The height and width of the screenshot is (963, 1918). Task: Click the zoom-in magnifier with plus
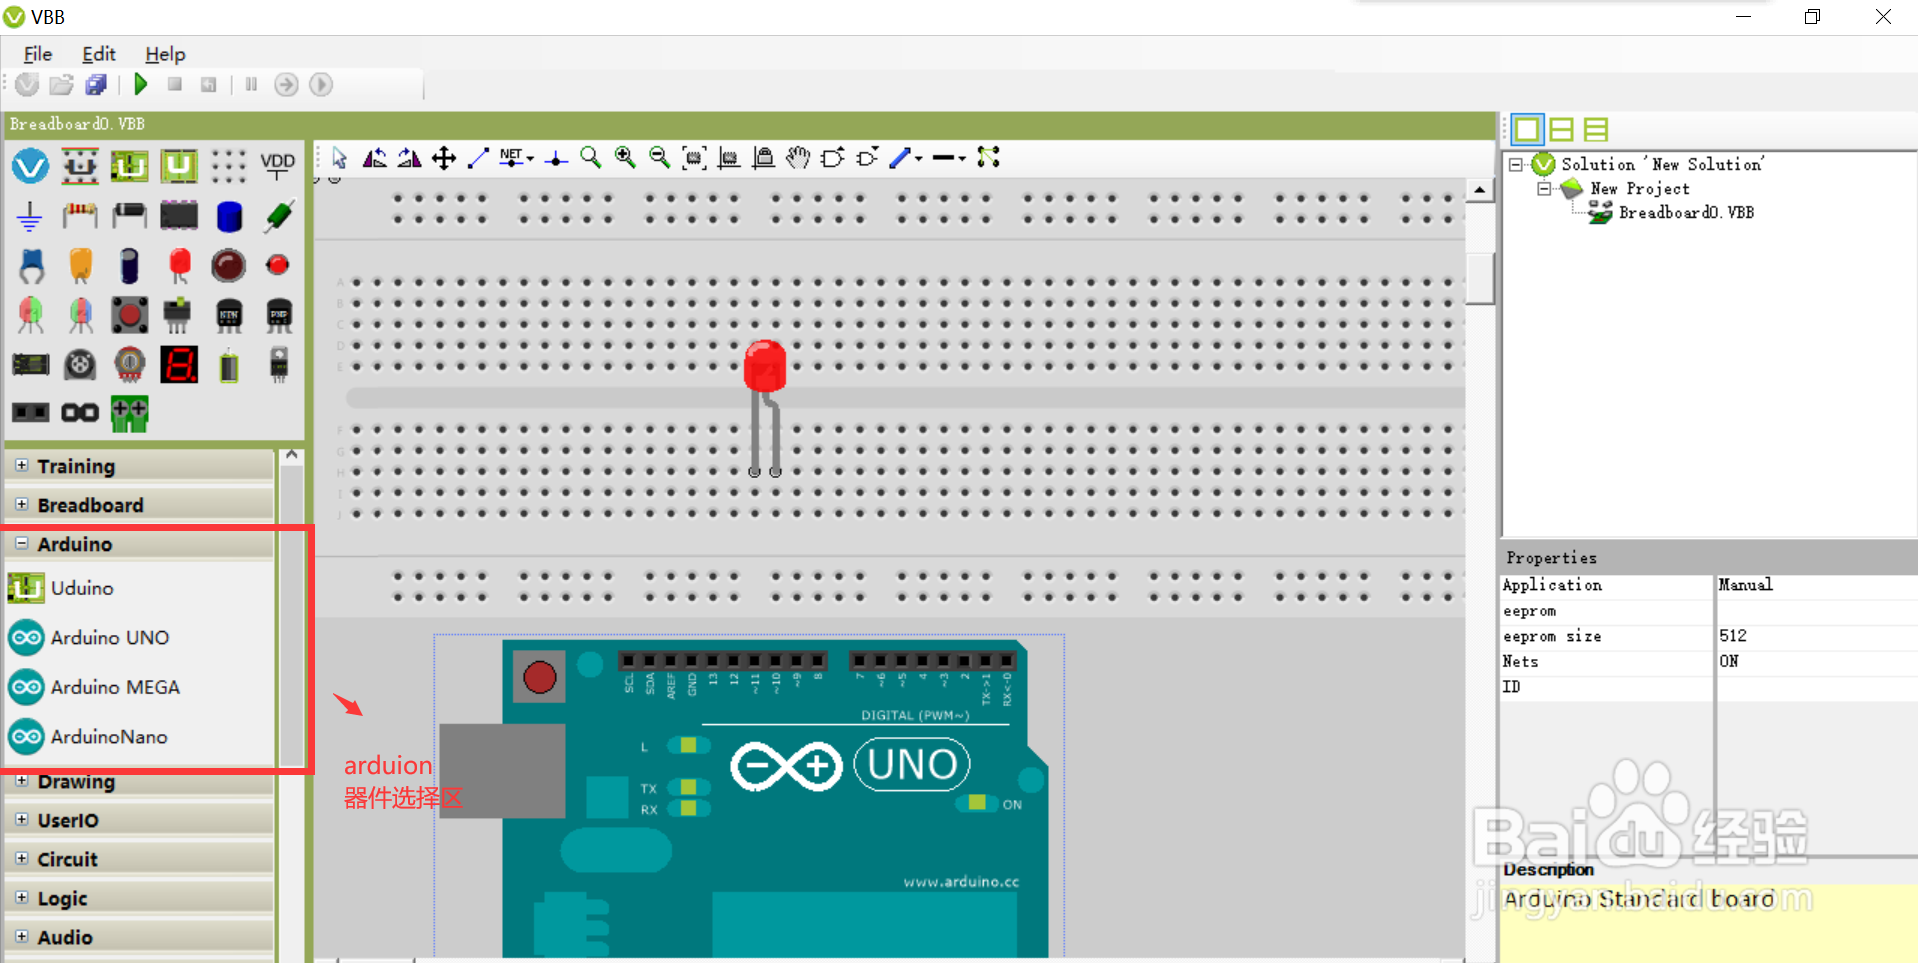[x=625, y=158]
